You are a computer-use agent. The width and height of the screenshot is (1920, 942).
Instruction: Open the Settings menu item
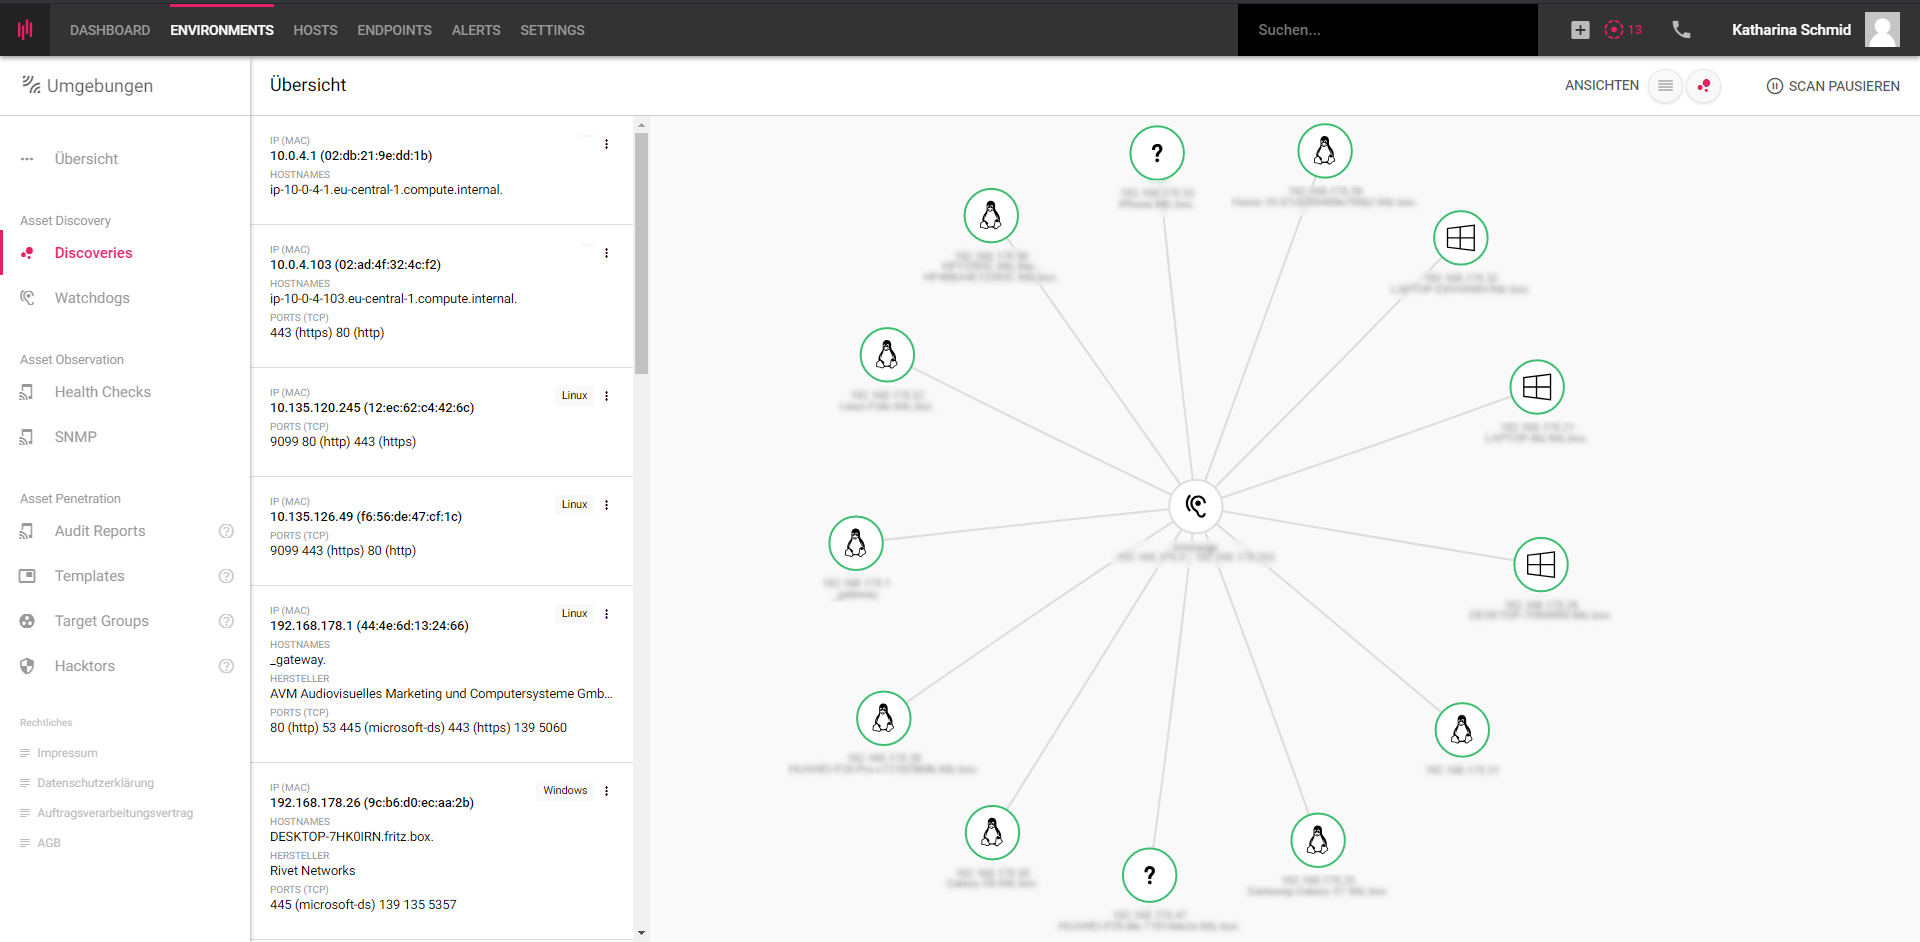[x=551, y=30]
